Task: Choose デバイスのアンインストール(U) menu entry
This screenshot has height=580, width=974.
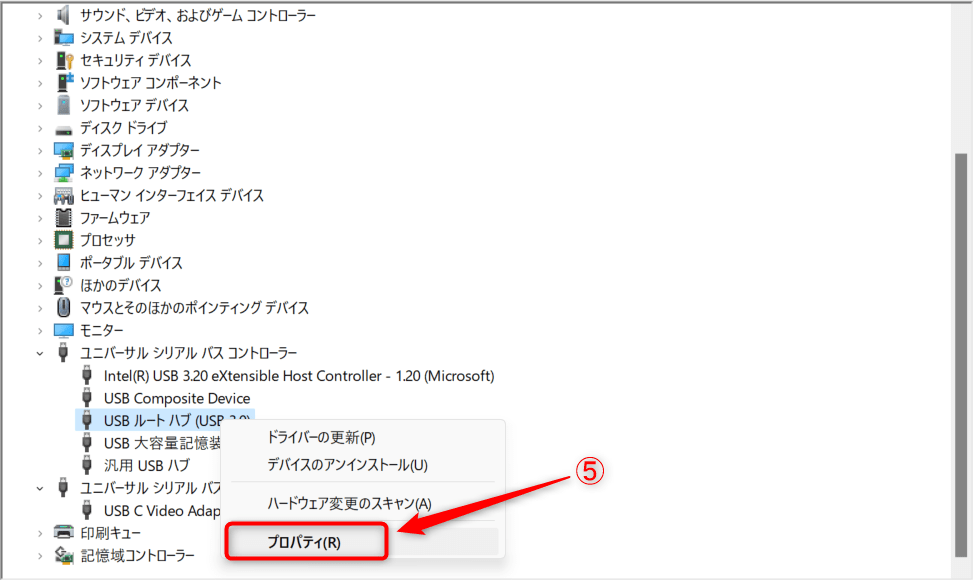Action: (347, 465)
